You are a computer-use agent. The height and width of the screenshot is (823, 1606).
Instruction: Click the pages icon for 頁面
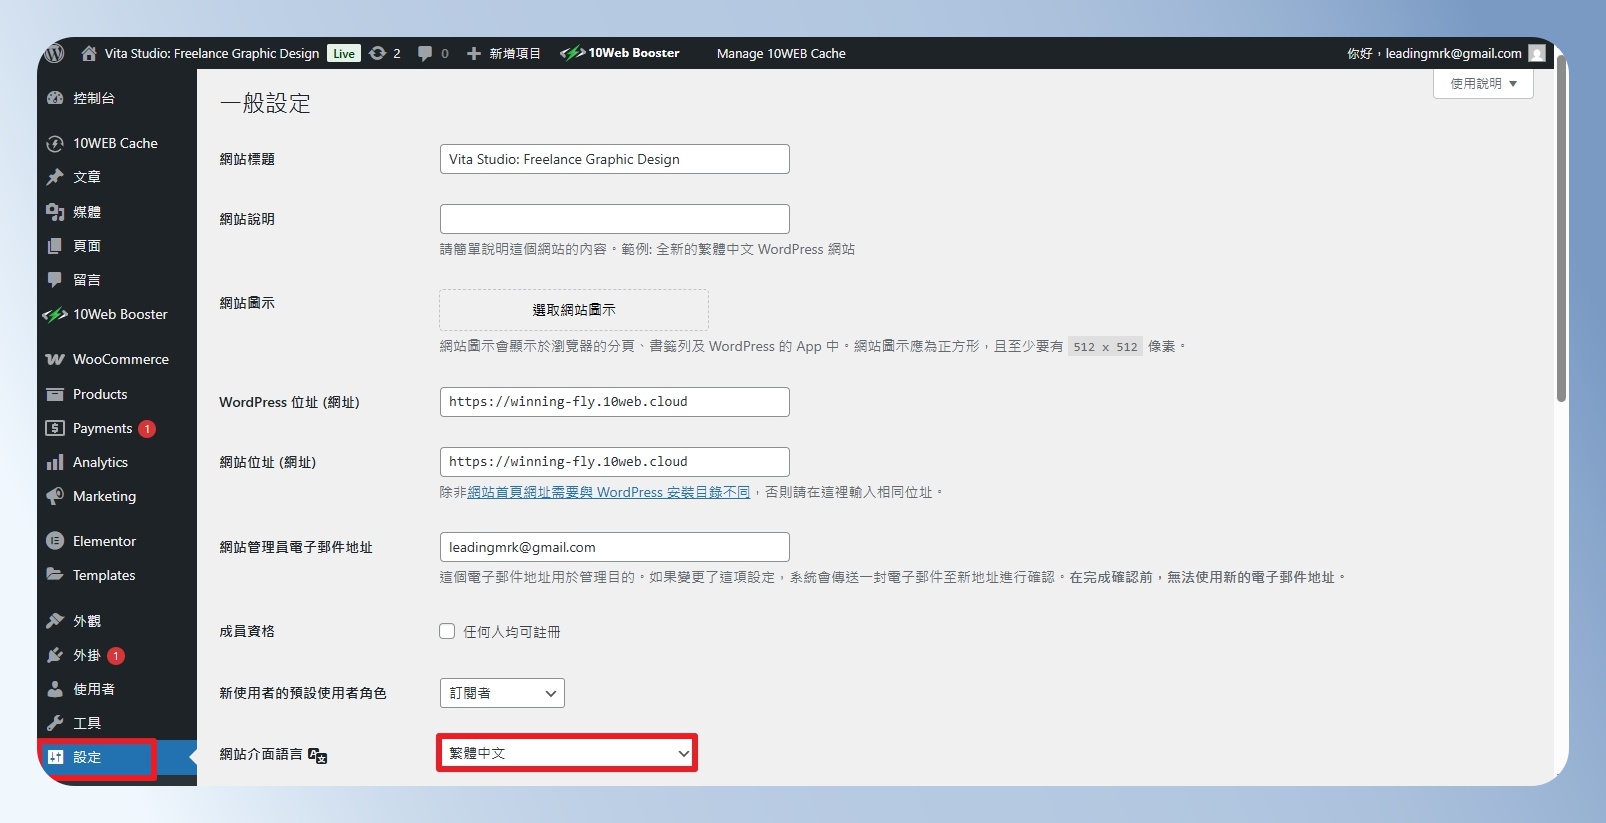click(55, 246)
